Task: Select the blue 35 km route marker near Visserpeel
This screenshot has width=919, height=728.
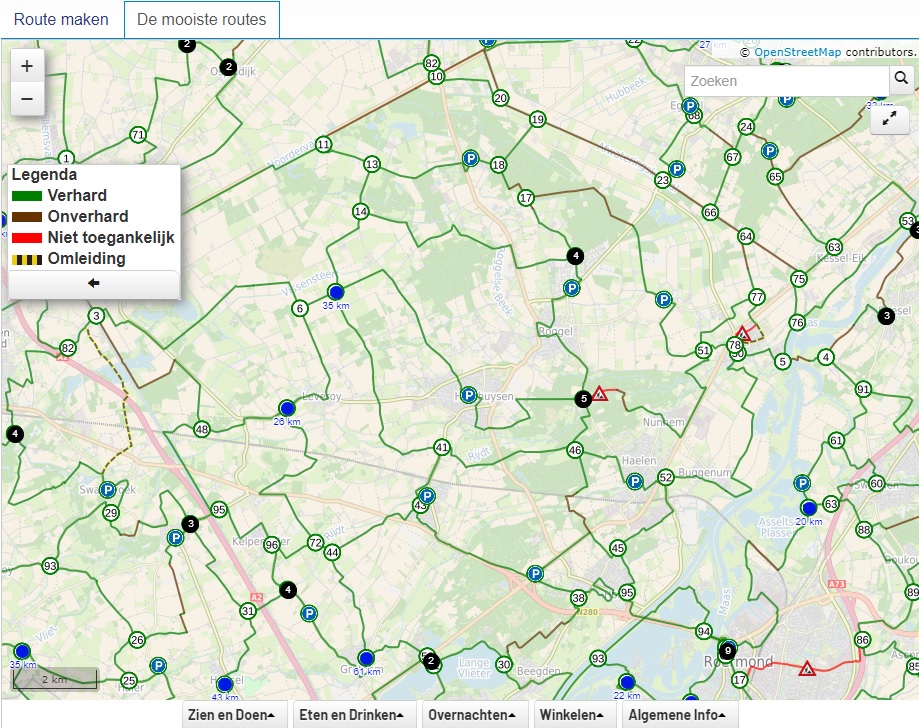Action: click(335, 291)
